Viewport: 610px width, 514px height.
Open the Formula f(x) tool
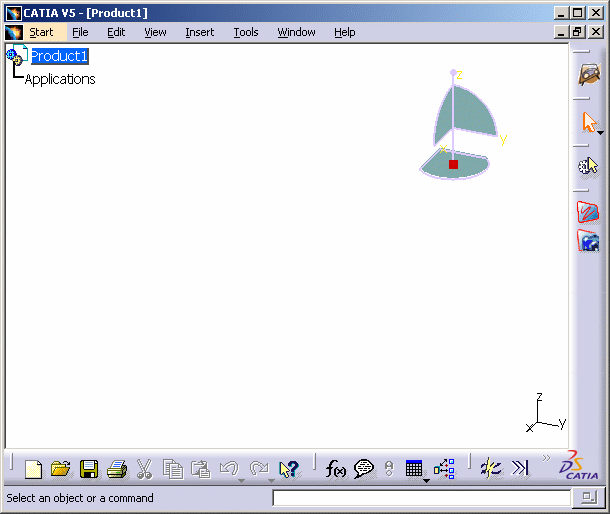[x=336, y=469]
